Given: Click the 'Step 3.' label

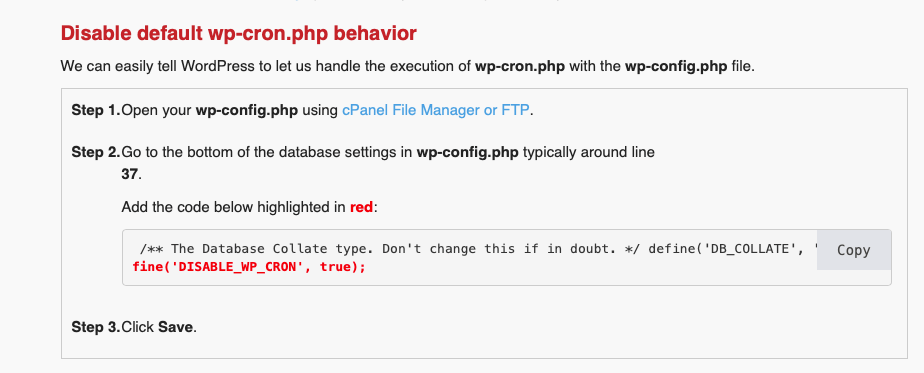Looking at the screenshot, I should click(95, 327).
